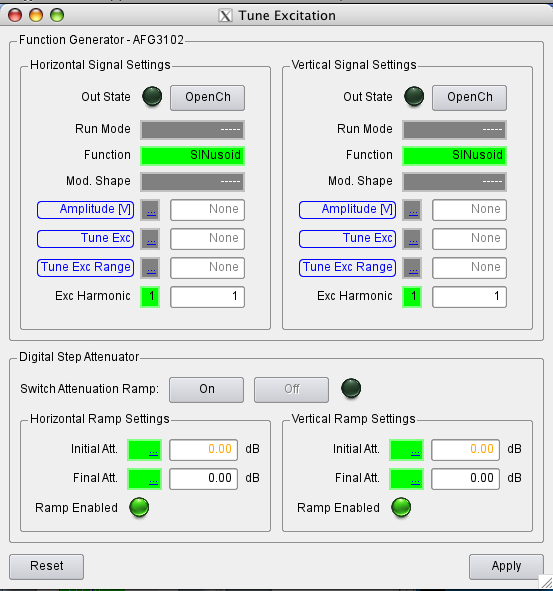The height and width of the screenshot is (591, 553).
Task: Open the Horizontal Amplitude [V] label
Action: click(86, 210)
